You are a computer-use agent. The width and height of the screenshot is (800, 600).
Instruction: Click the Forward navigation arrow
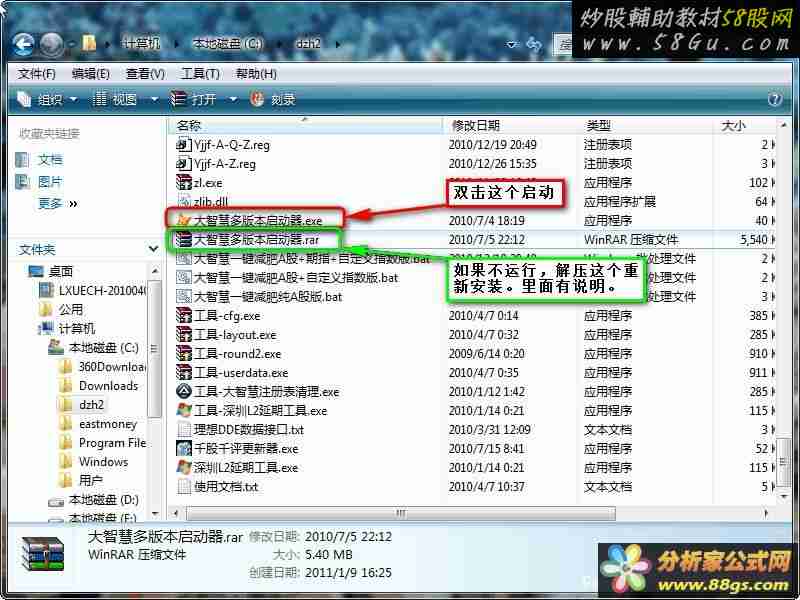tap(51, 44)
